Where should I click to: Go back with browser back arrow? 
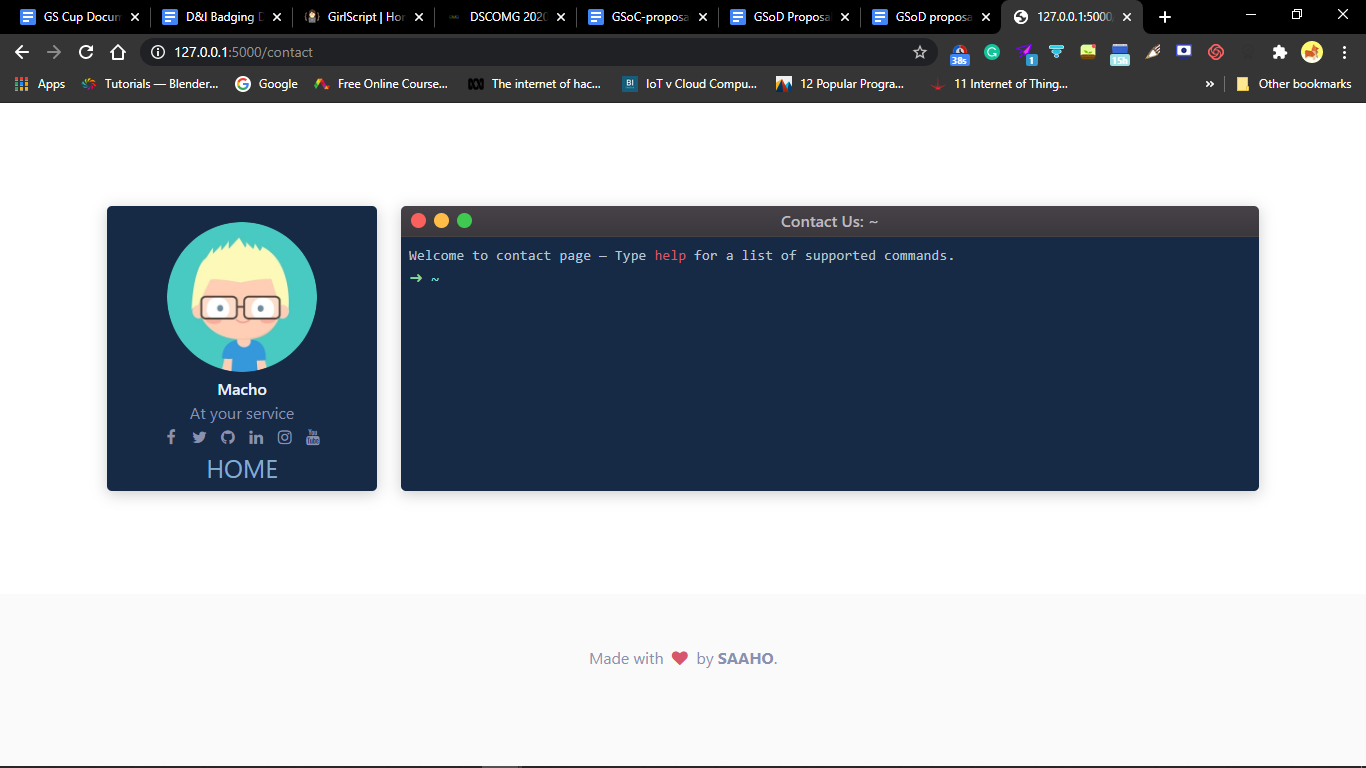coord(22,52)
